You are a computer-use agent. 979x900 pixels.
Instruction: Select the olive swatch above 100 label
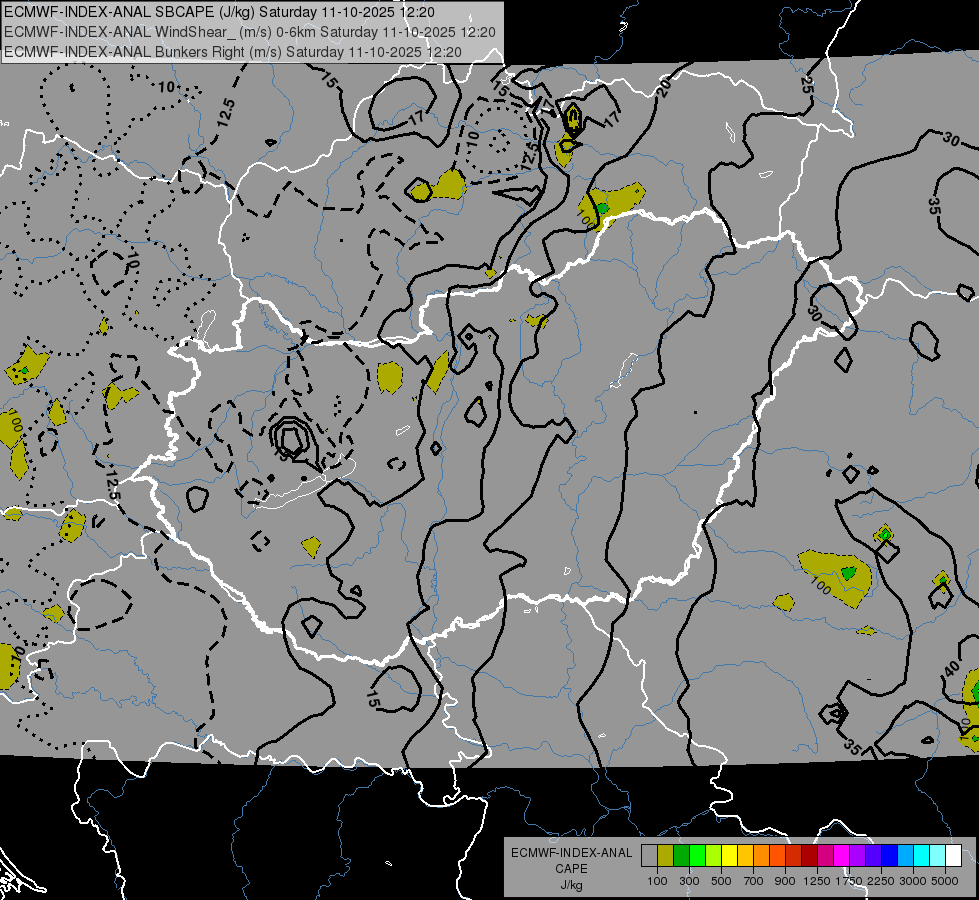(x=665, y=855)
